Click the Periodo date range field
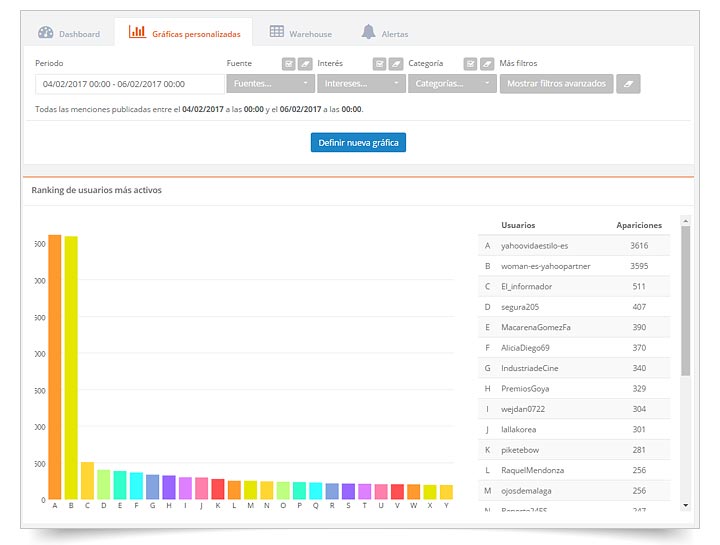Screen dimensions: 720x545 tap(129, 84)
